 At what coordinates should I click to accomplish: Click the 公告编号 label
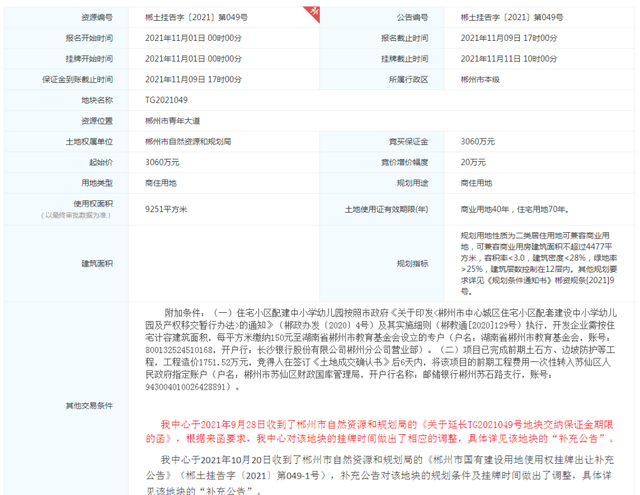[x=412, y=18]
